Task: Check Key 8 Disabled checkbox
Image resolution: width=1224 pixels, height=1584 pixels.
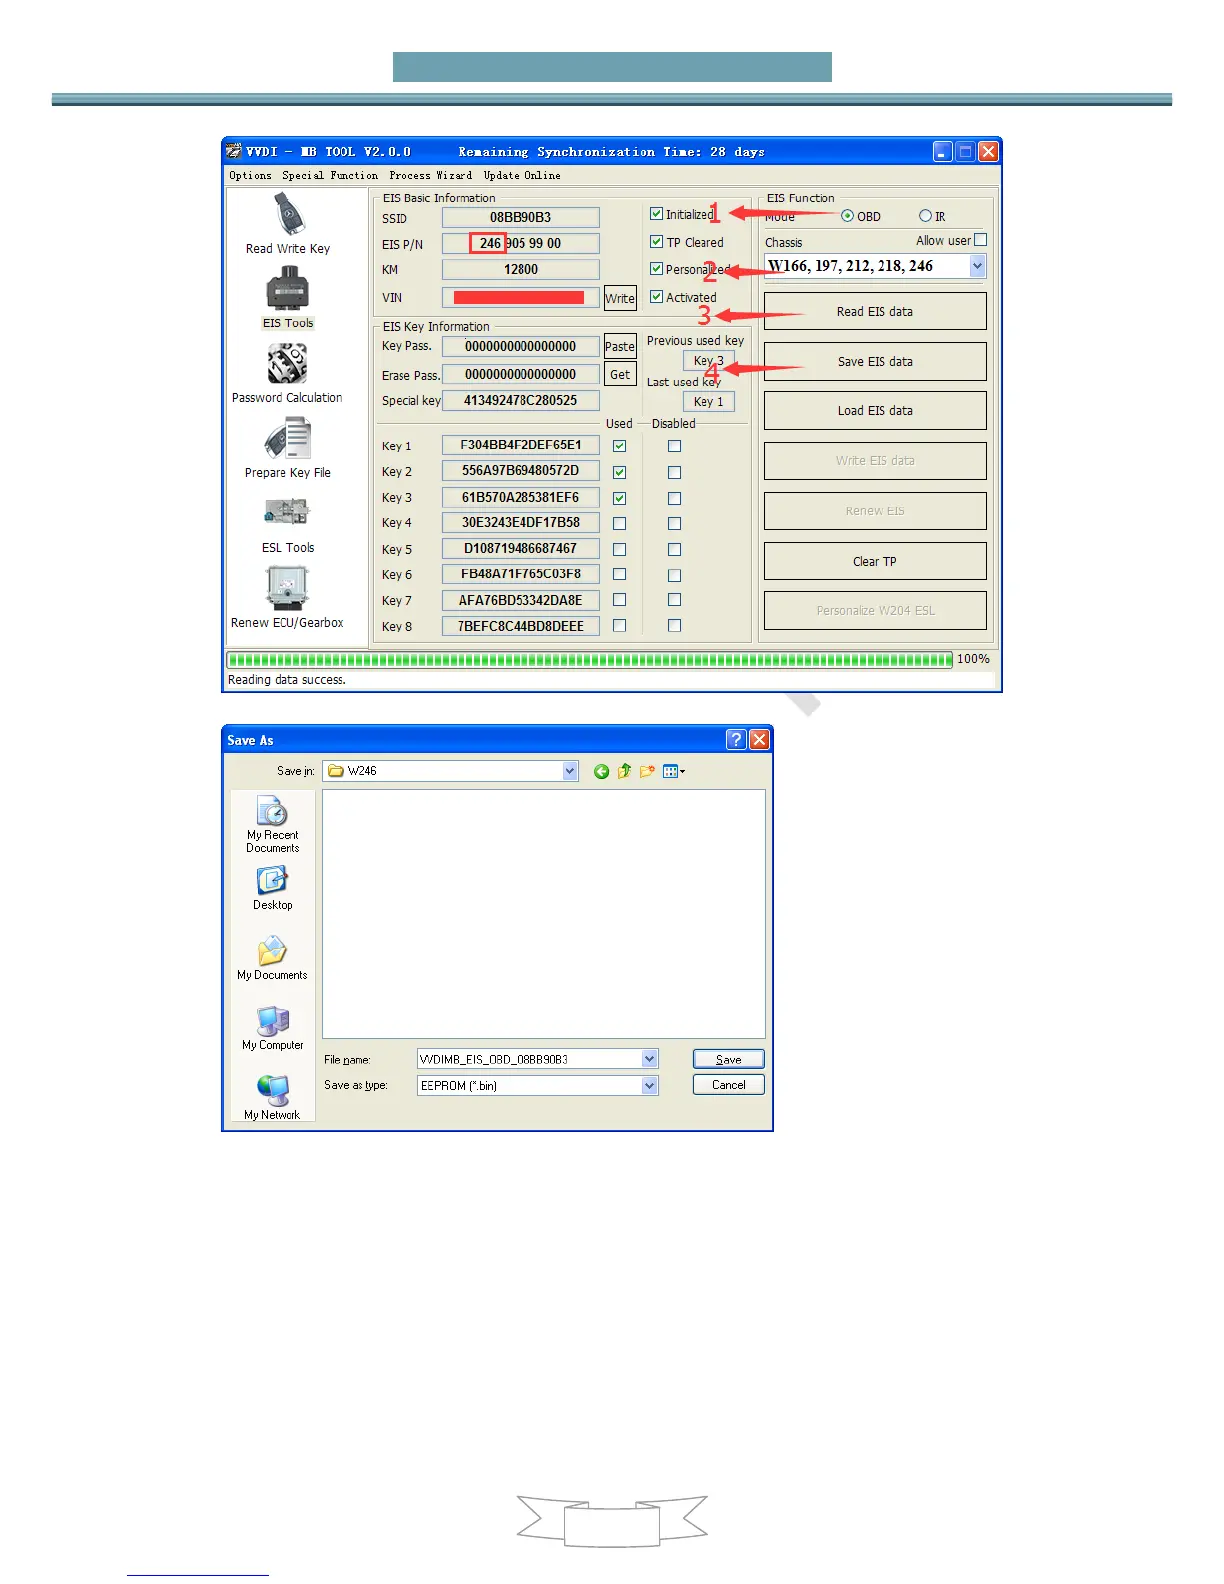Action: [674, 626]
